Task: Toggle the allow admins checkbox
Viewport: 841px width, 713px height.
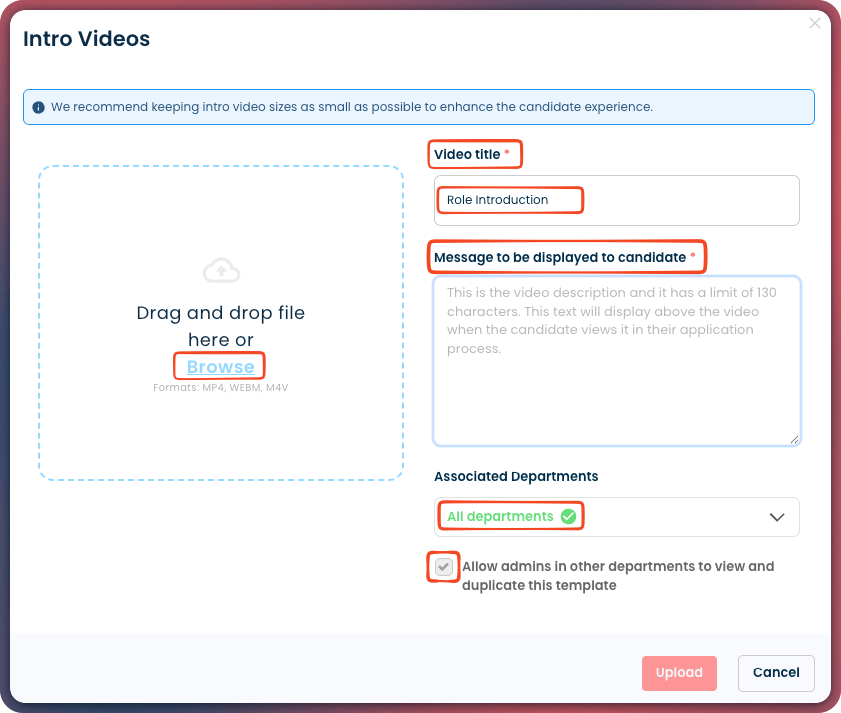Action: [x=444, y=567]
